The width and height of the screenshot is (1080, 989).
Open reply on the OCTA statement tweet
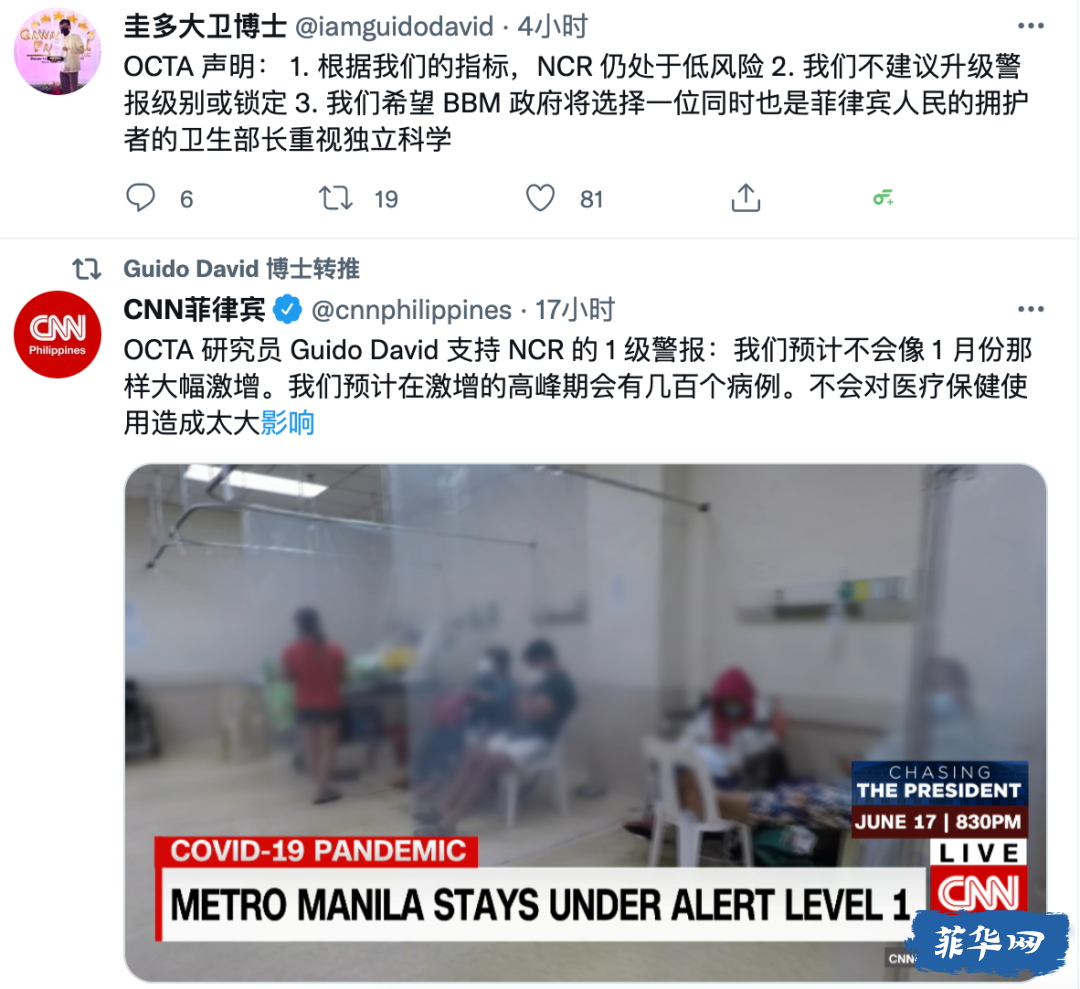tap(141, 198)
